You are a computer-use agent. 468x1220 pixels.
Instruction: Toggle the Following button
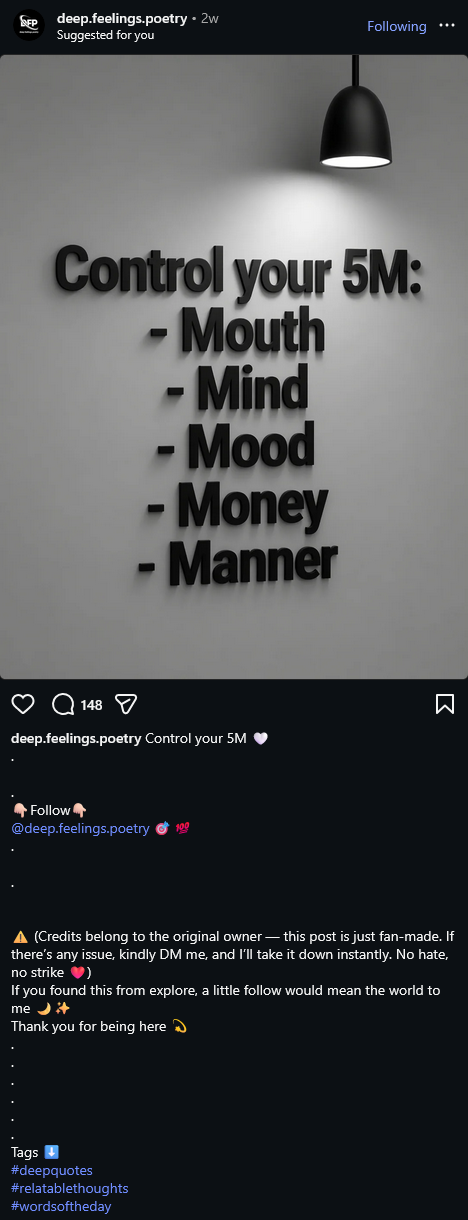[397, 26]
